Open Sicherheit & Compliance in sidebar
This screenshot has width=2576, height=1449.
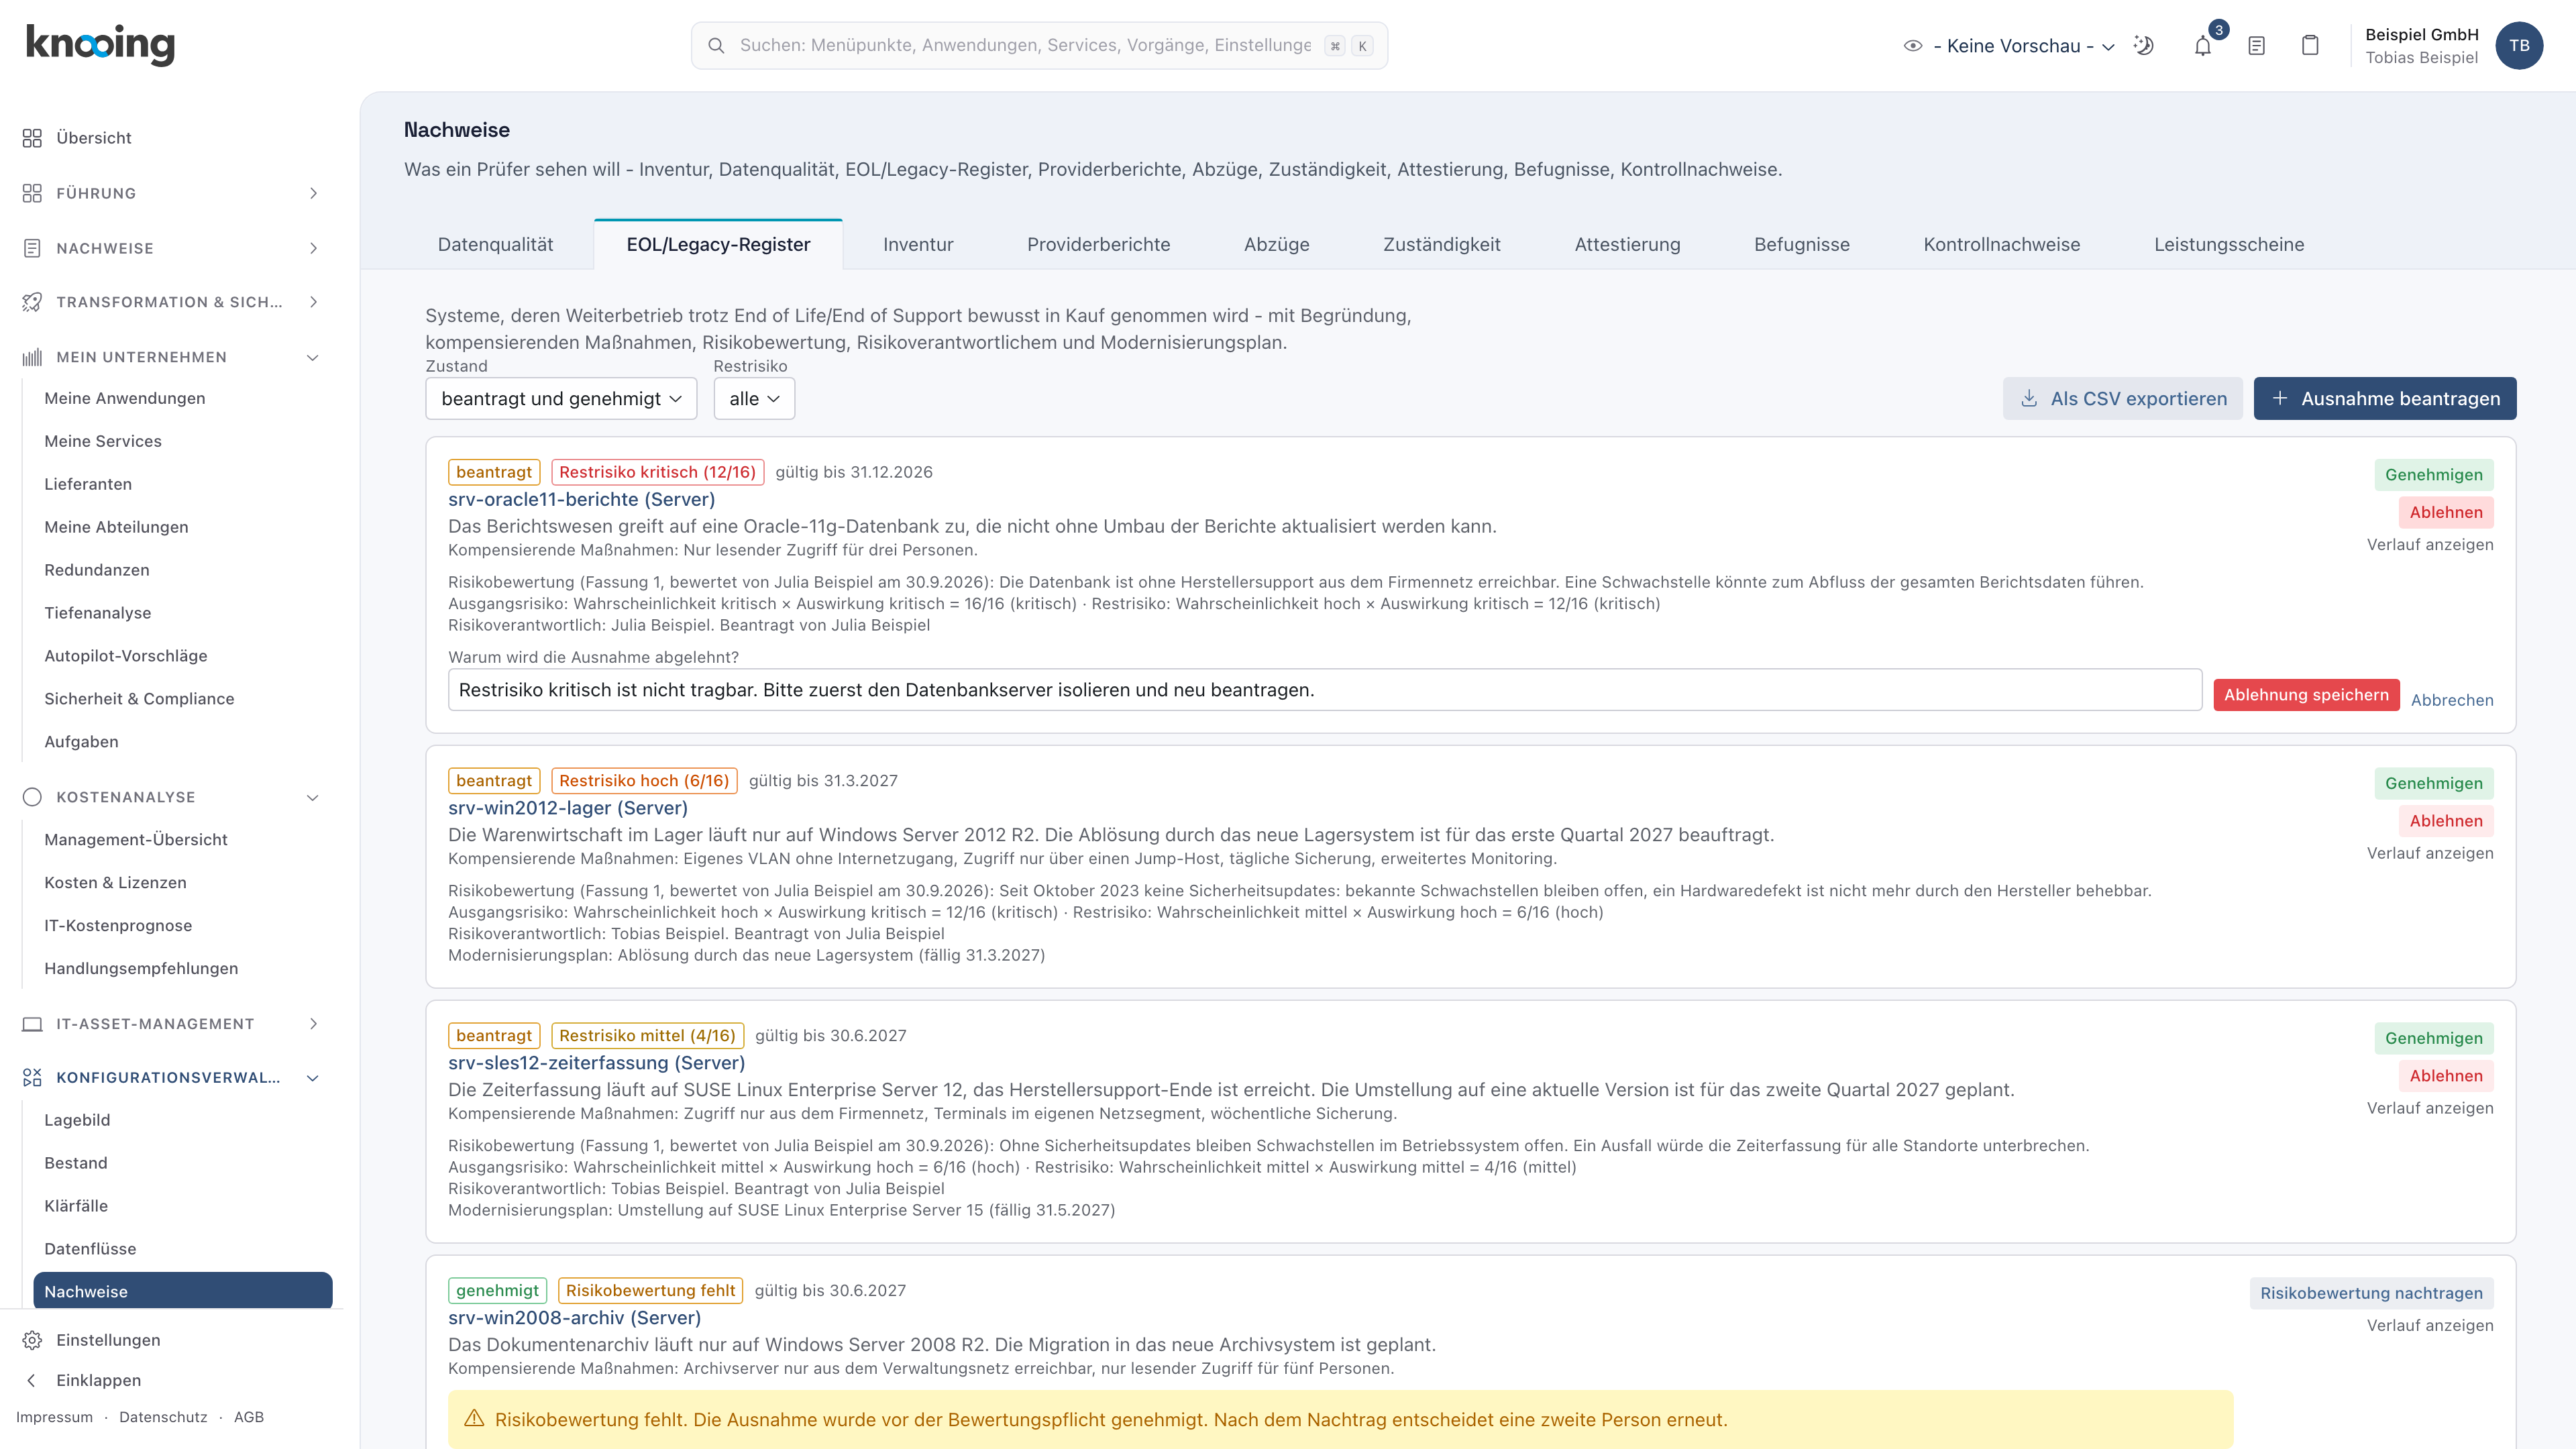coord(139,699)
